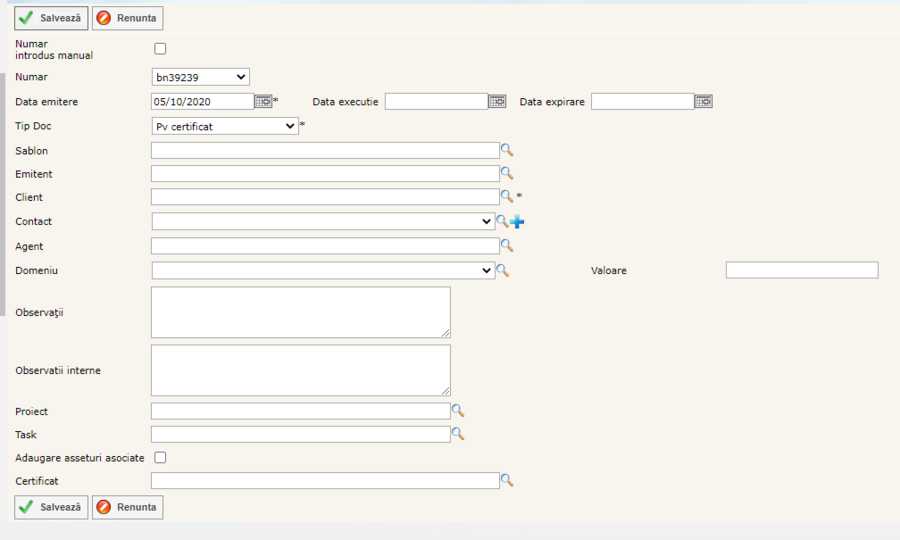Click the bottom Renunta button
Screen dimensions: 900x540
[x=128, y=507]
